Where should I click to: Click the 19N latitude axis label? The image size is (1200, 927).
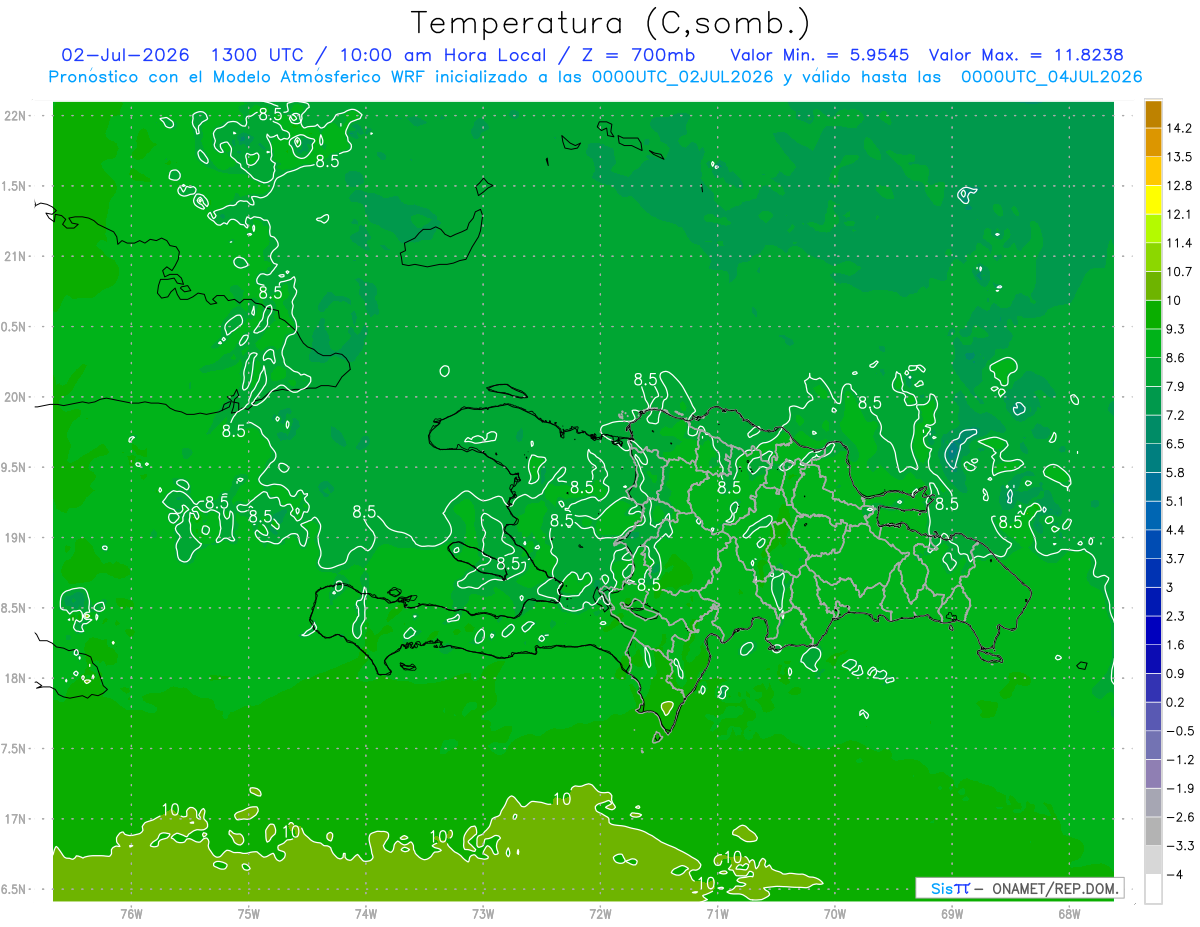tap(16, 538)
